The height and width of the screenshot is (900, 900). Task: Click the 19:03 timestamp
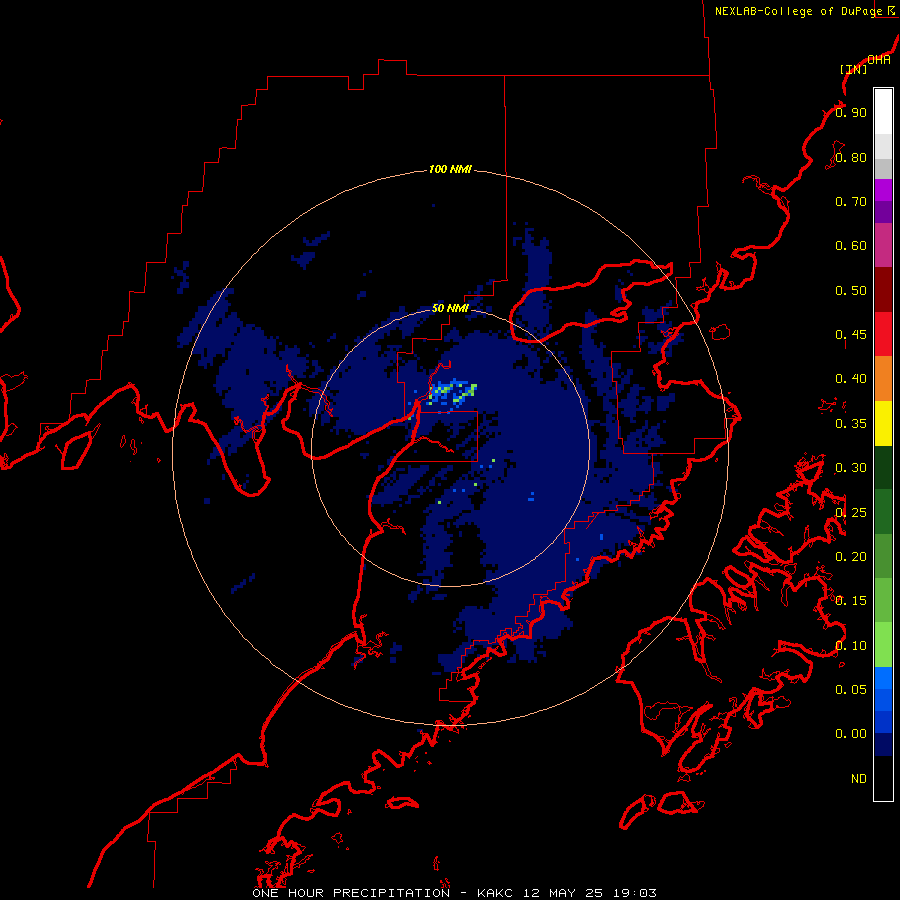tap(634, 893)
